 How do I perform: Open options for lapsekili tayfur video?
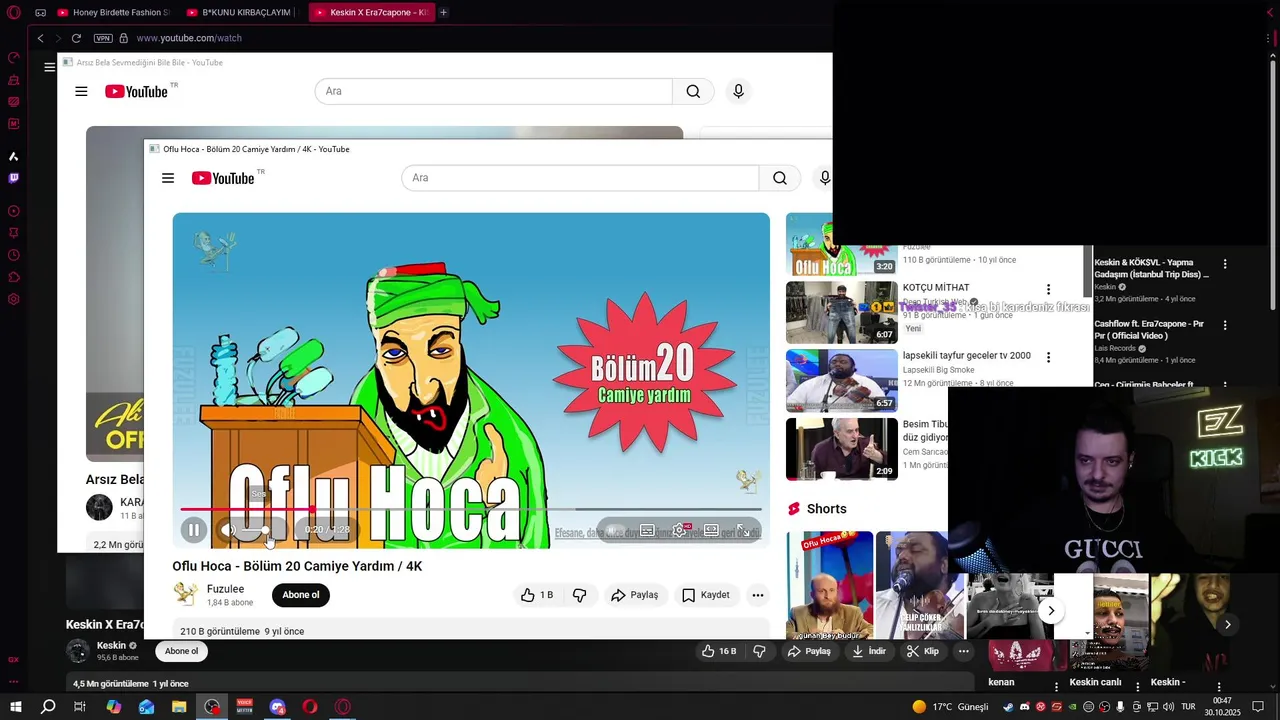1048,357
